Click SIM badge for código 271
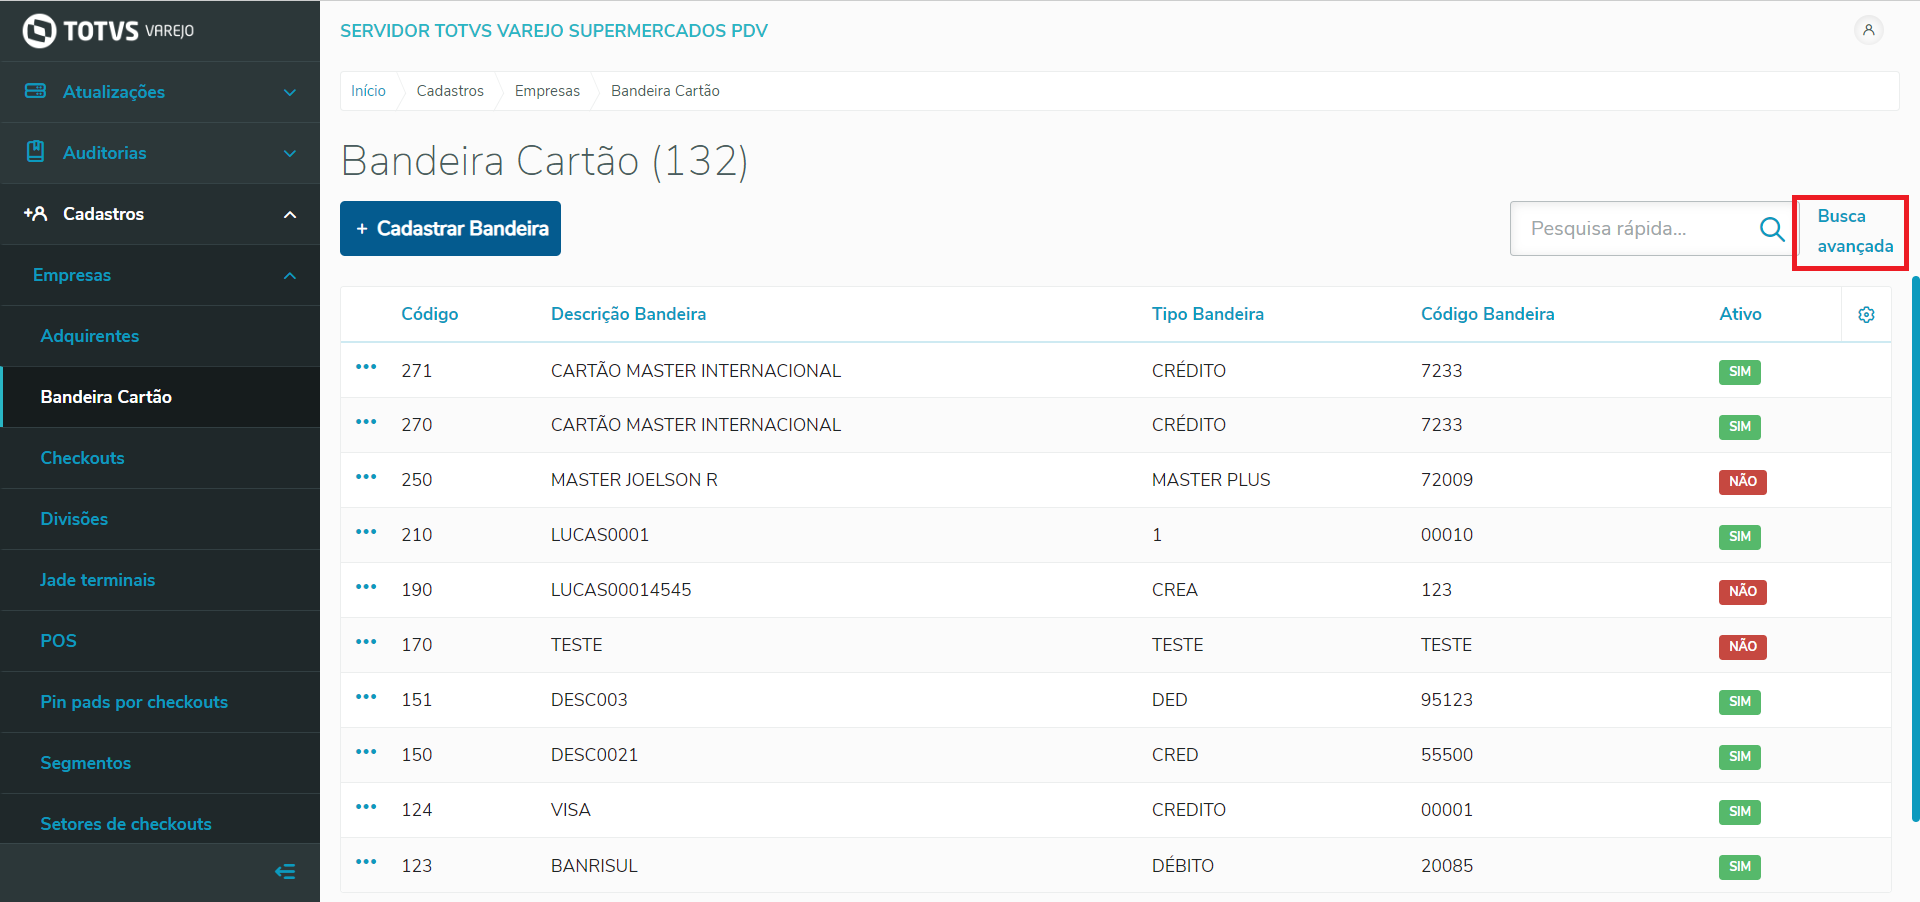Viewport: 1920px width, 902px height. click(1740, 372)
